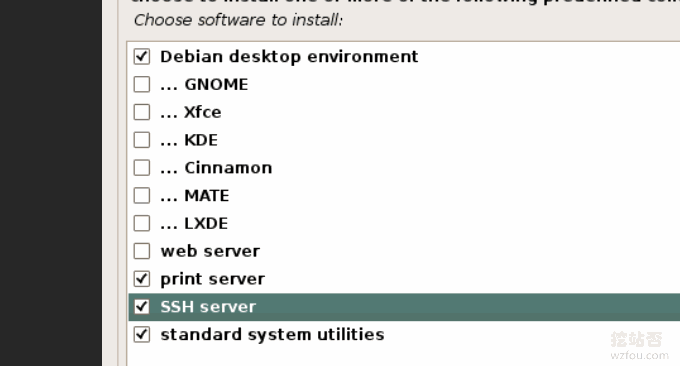Enable the LXDE checkbox

[142, 223]
